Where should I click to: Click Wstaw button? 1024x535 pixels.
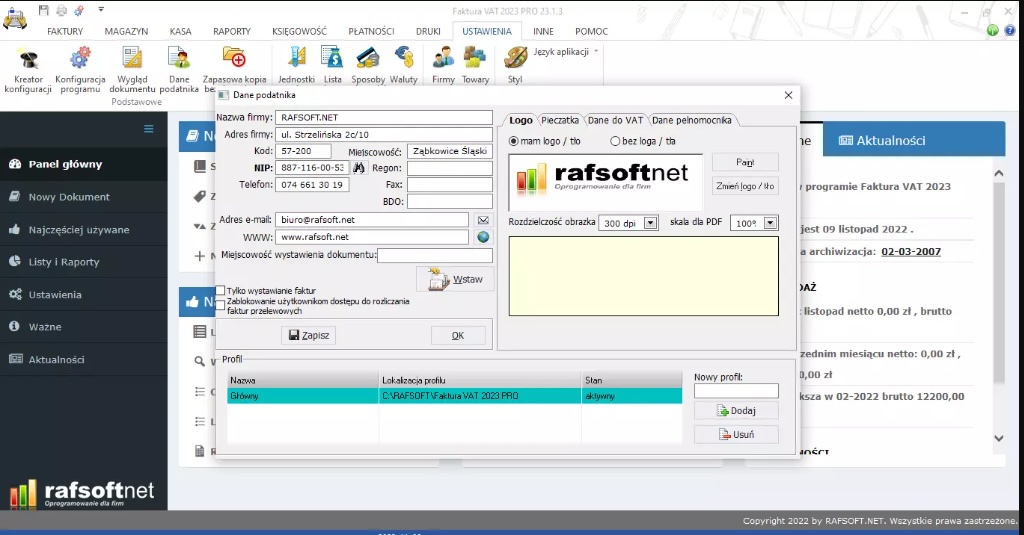[455, 280]
